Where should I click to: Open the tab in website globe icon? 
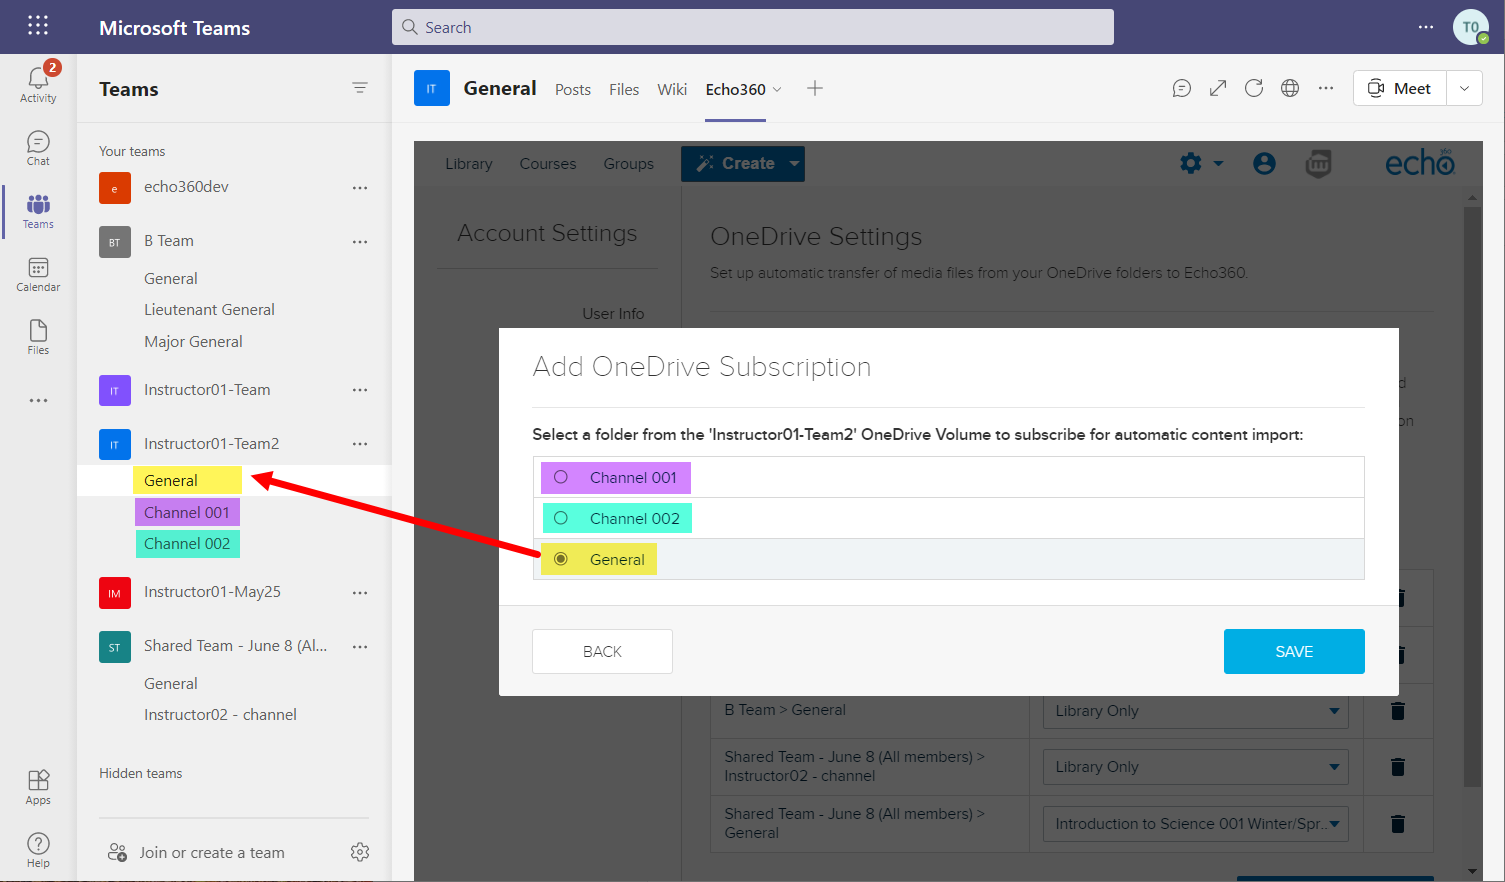coord(1290,88)
